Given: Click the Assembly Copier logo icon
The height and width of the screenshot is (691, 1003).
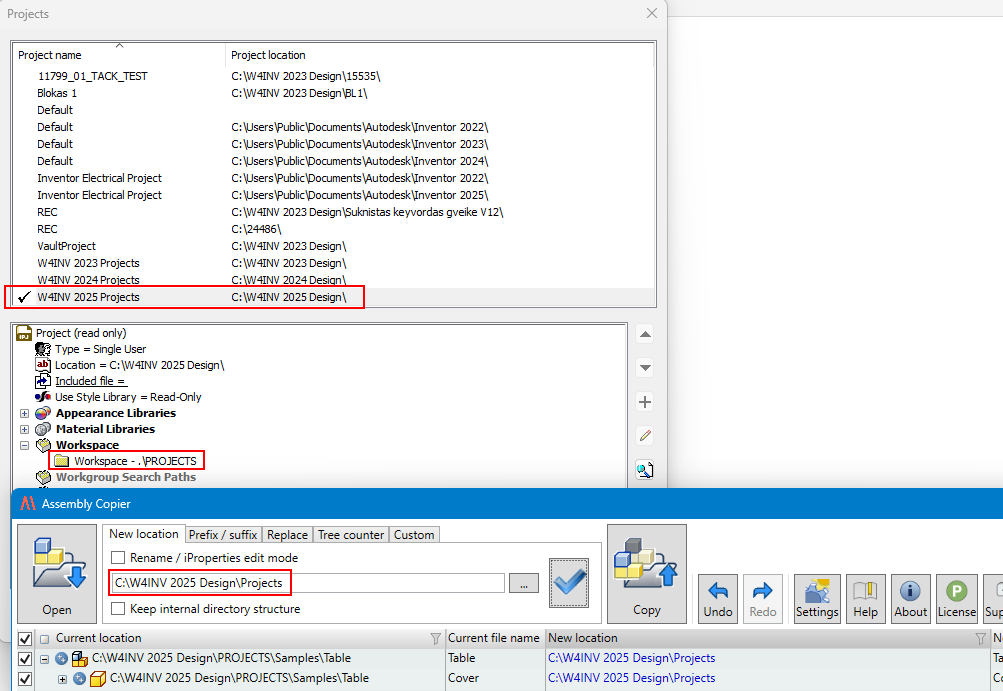Looking at the screenshot, I should (x=28, y=504).
